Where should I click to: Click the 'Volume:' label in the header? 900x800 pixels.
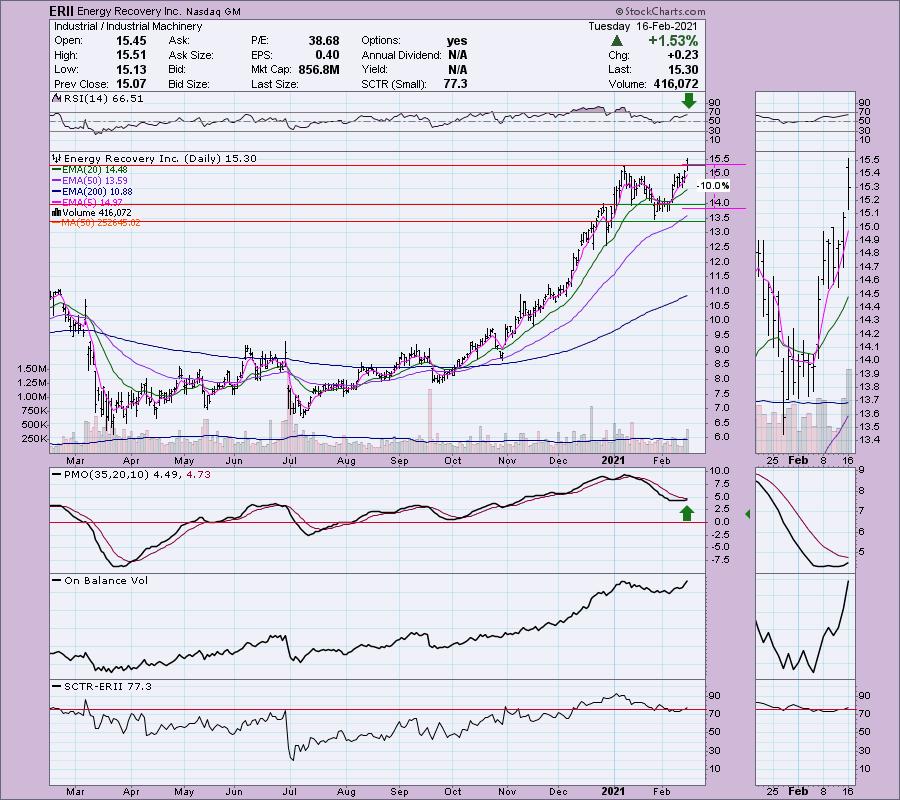tap(627, 84)
